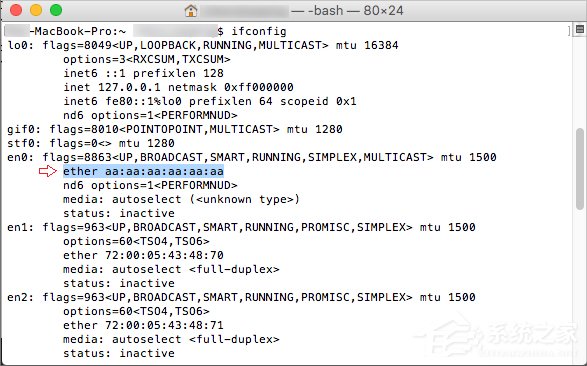Minimize the window using yellow button
The height and width of the screenshot is (366, 587).
pyautogui.click(x=36, y=10)
